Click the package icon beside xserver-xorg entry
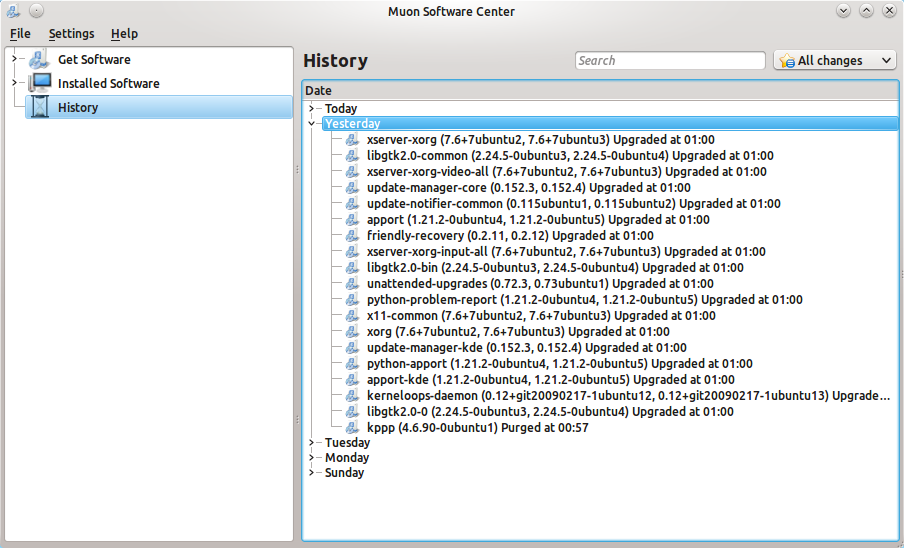Image resolution: width=904 pixels, height=548 pixels. [352, 139]
